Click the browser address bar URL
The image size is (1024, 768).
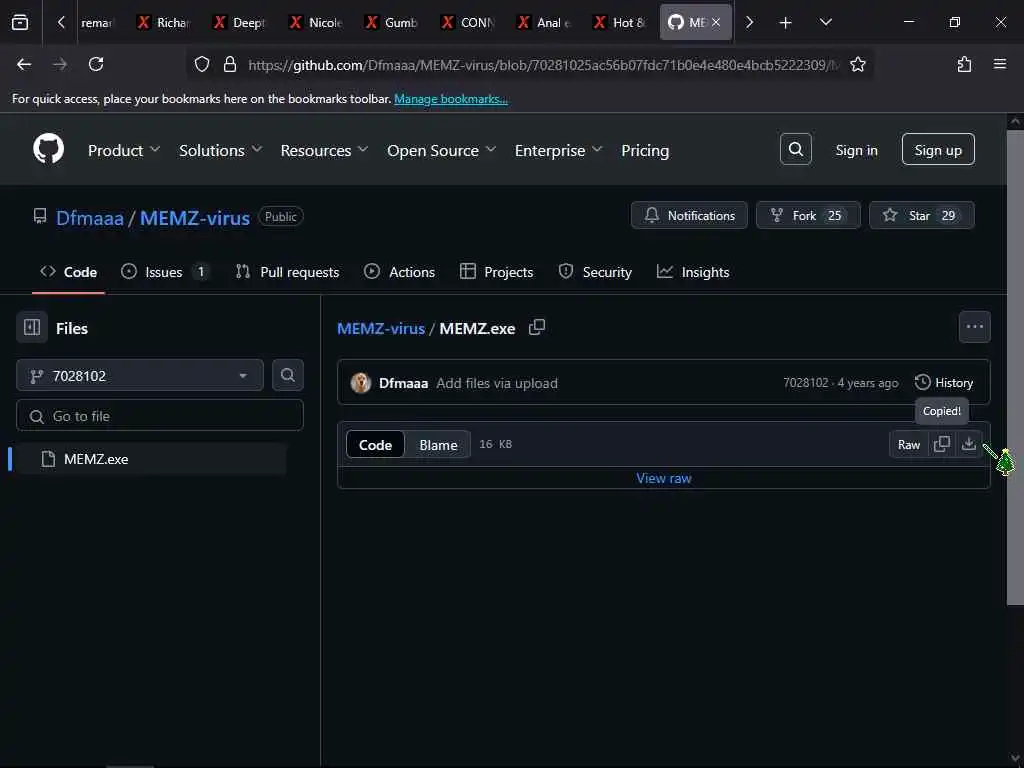point(542,64)
